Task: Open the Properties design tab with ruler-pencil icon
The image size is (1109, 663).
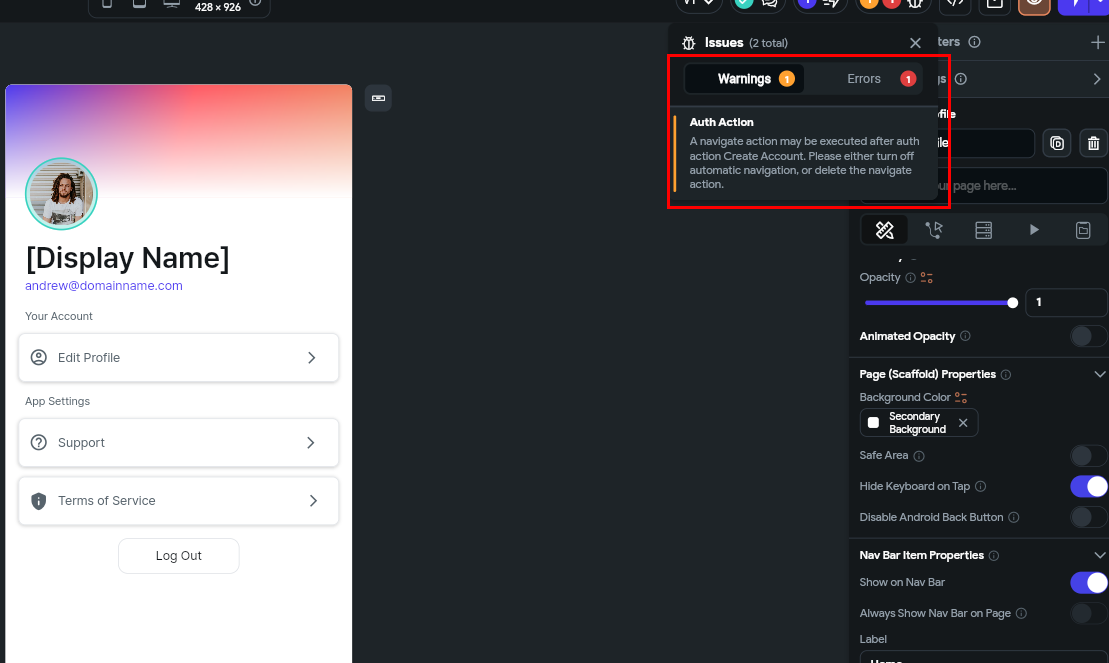Action: pos(885,230)
